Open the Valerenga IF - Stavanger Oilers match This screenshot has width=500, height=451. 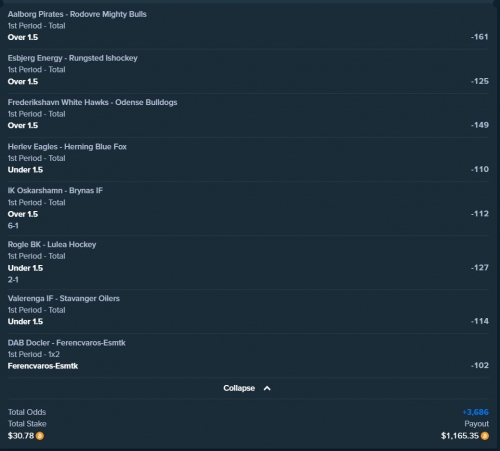point(64,298)
